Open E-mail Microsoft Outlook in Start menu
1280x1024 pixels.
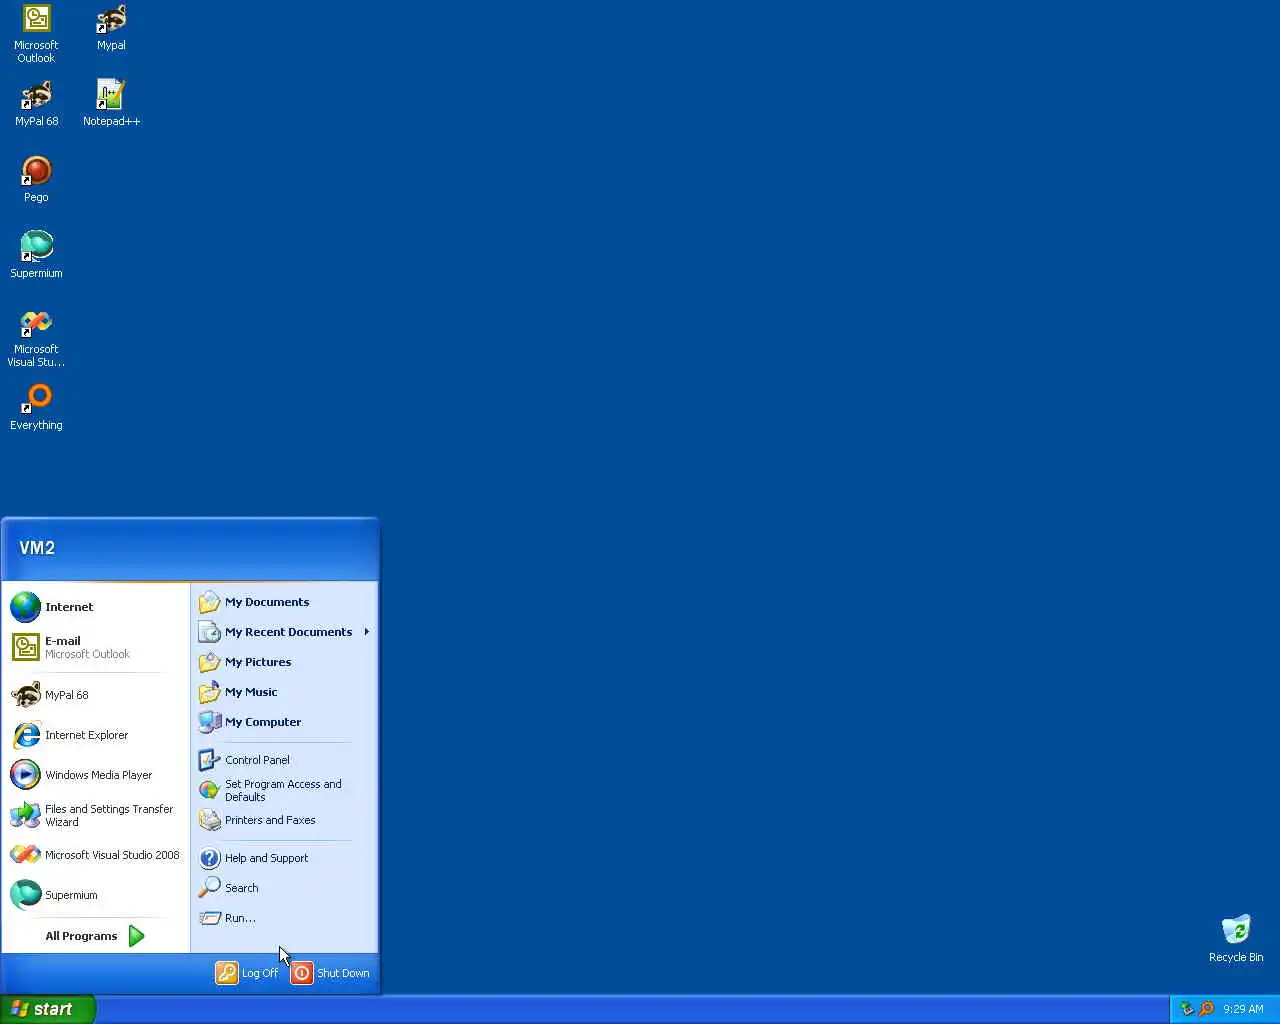click(x=96, y=647)
